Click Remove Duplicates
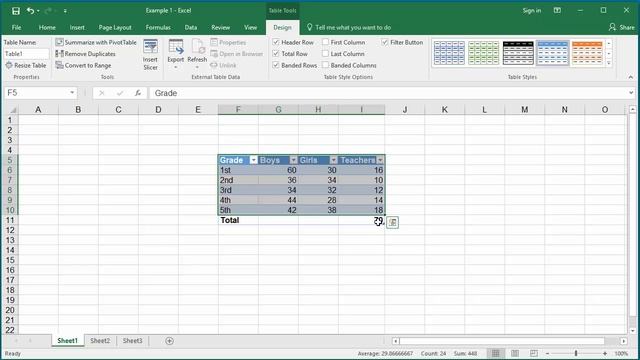 pyautogui.click(x=85, y=53)
